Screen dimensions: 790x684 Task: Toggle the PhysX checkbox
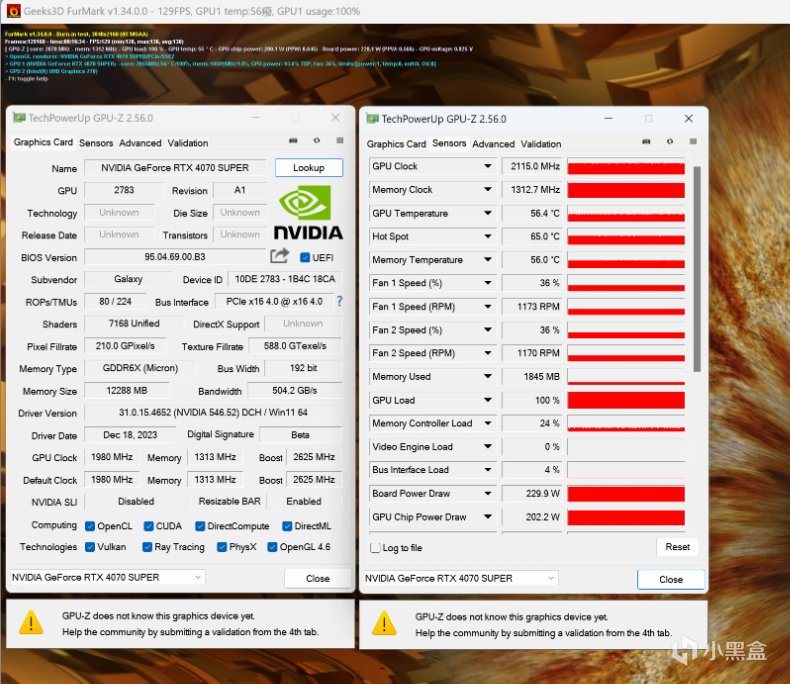(x=222, y=547)
